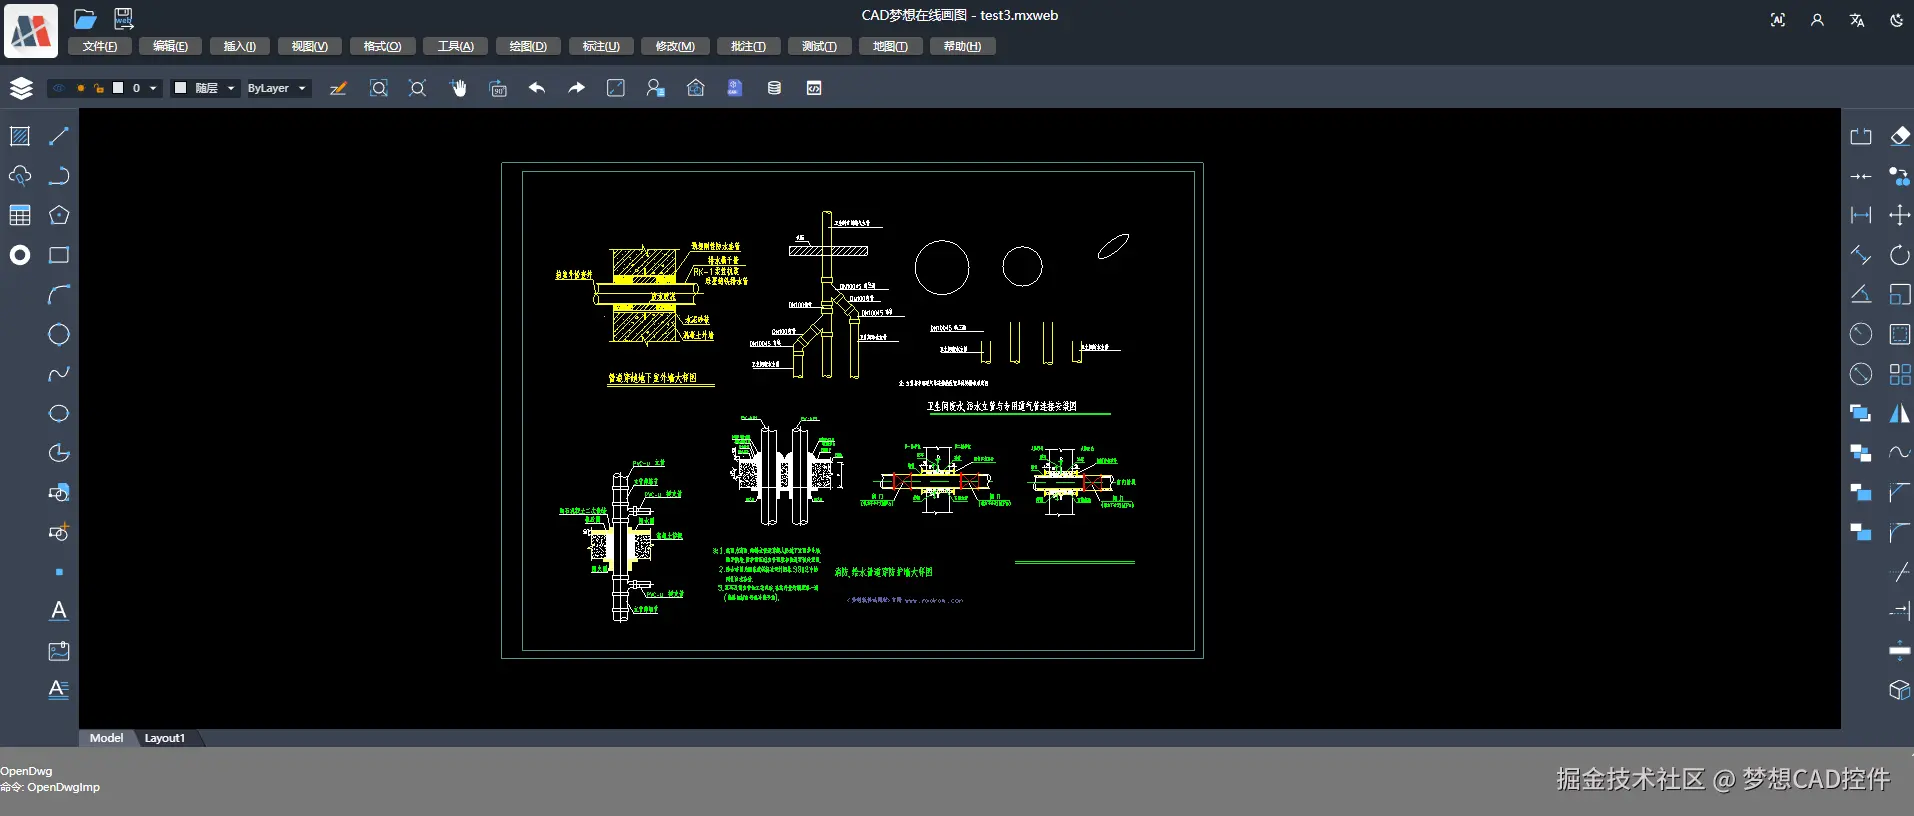1914x816 pixels.
Task: Click the 帮助(H) menu button
Action: click(x=962, y=46)
